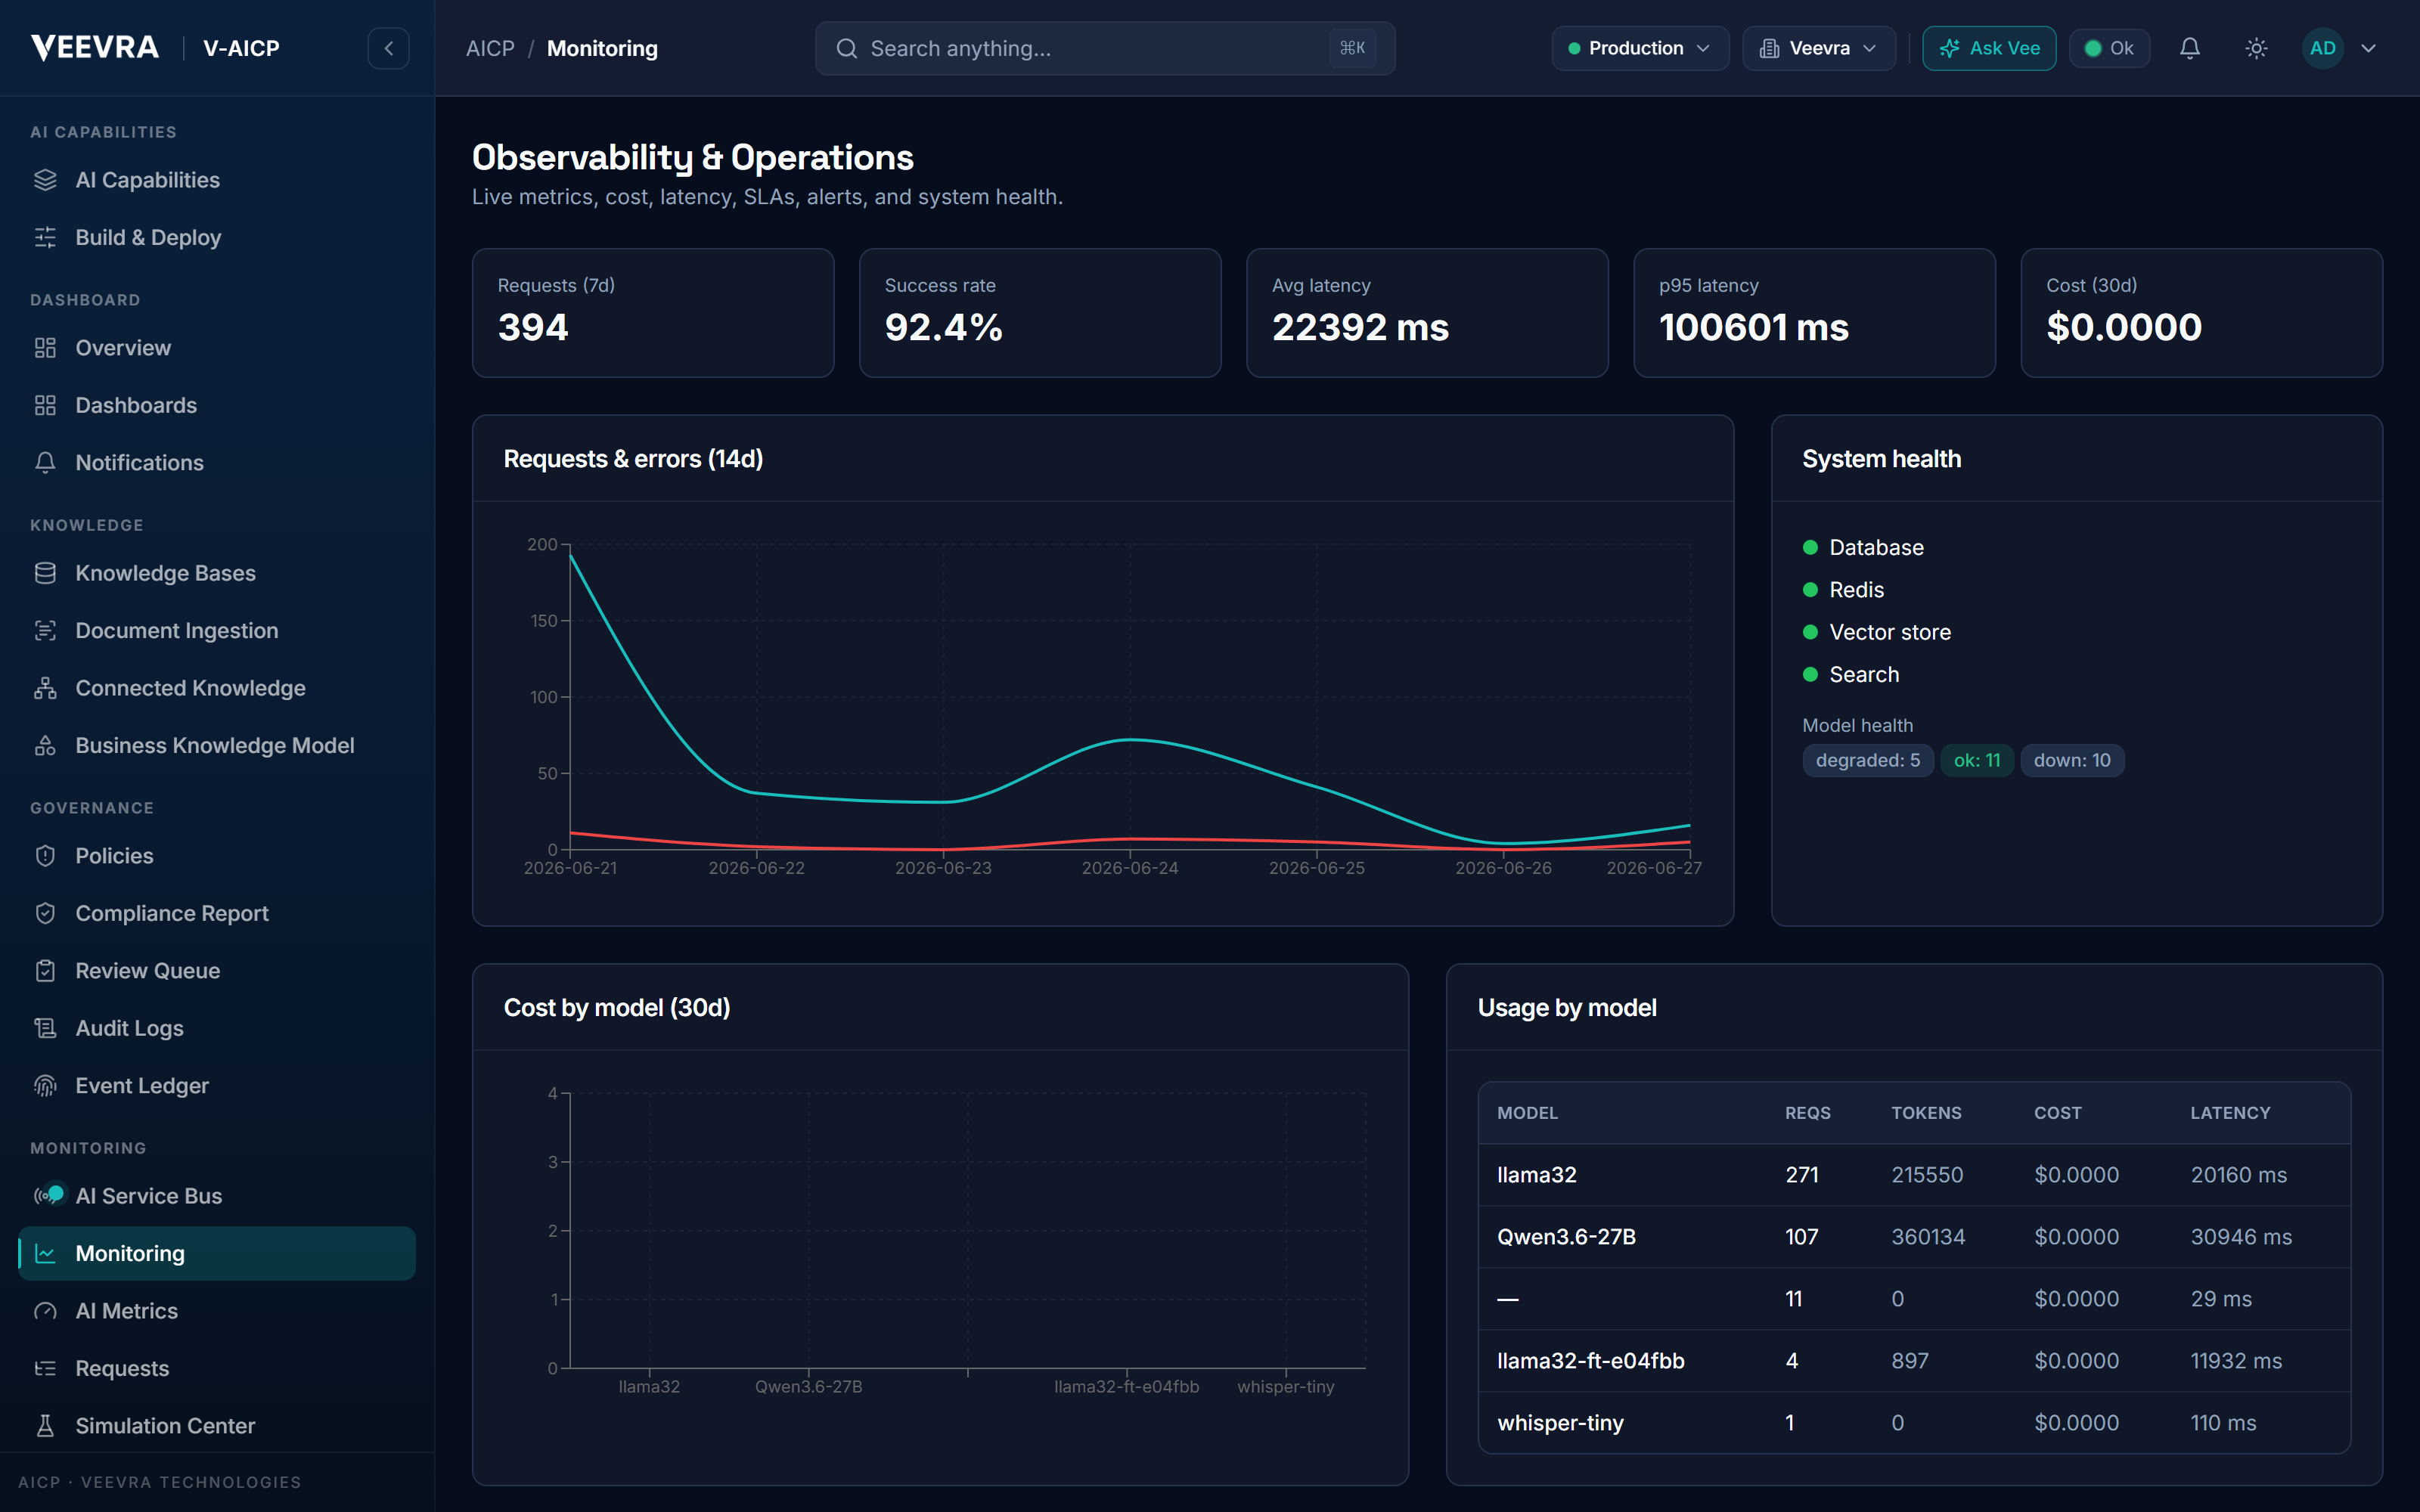
Task: Click the Connected Knowledge network icon
Action: pos(45,688)
